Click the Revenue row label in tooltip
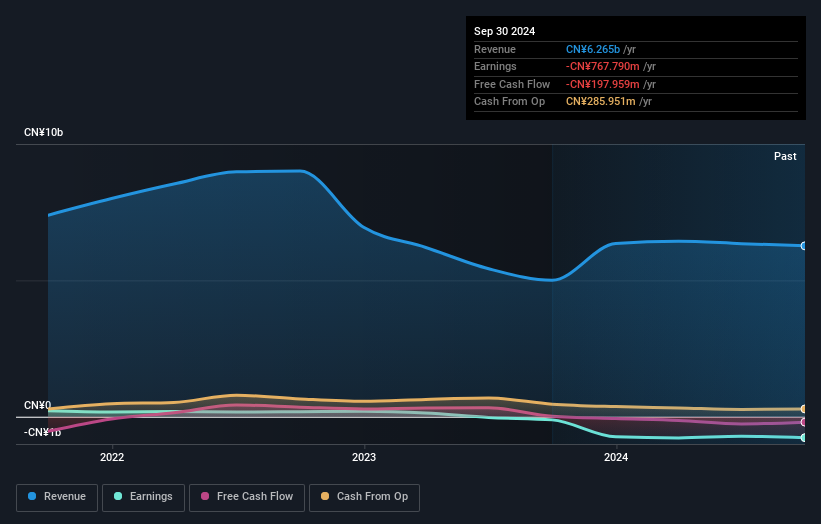Image resolution: width=821 pixels, height=524 pixels. (495, 49)
